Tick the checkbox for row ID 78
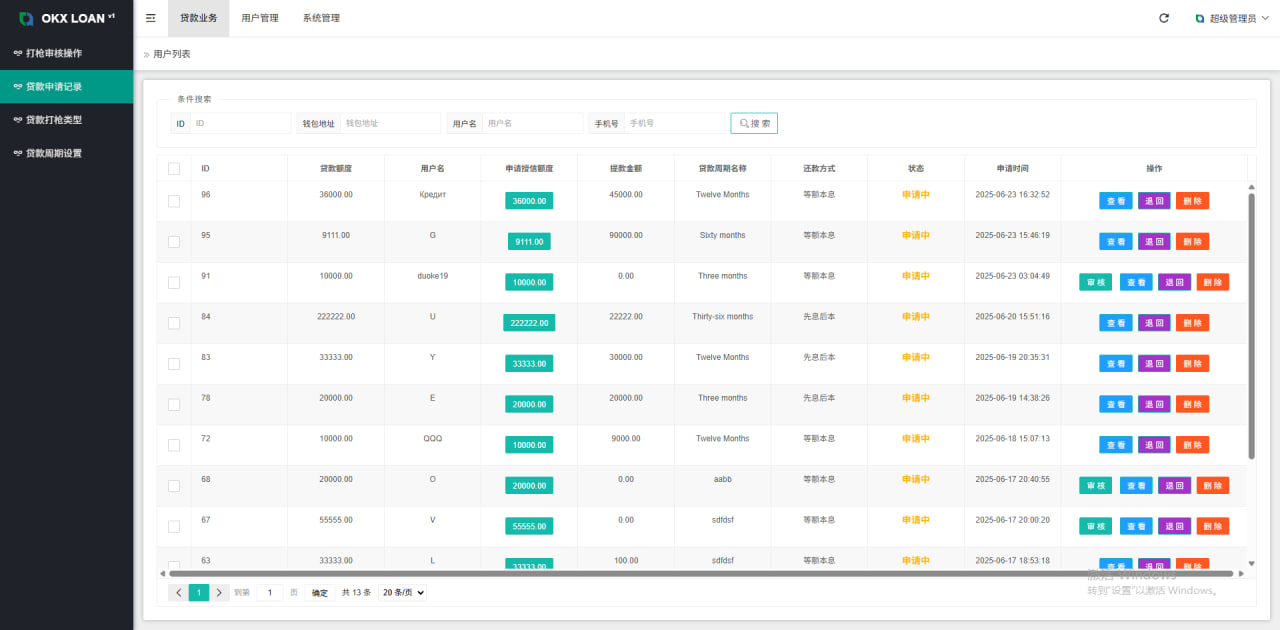The height and width of the screenshot is (630, 1280). pyautogui.click(x=174, y=404)
